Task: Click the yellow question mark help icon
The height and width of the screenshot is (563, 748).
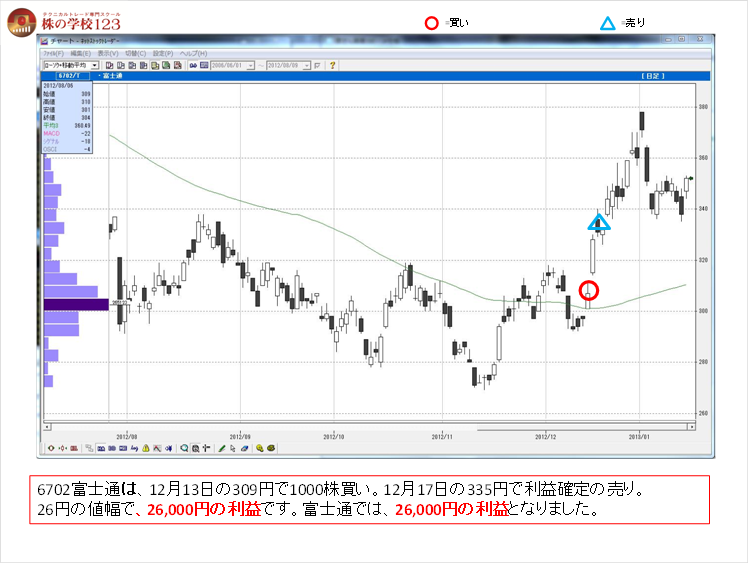Action: tap(332, 65)
